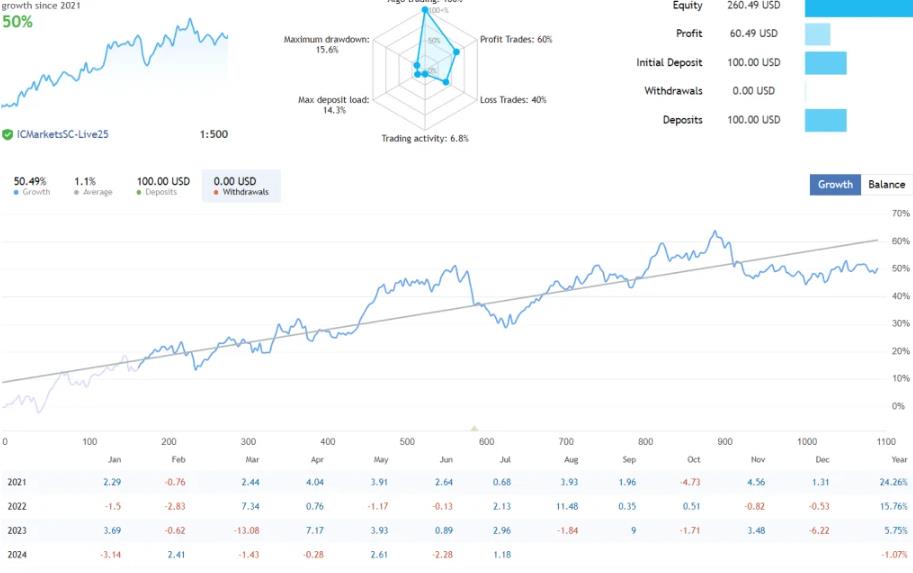Click the Loss Trades point on radar chart
913x573 pixels.
coord(446,82)
